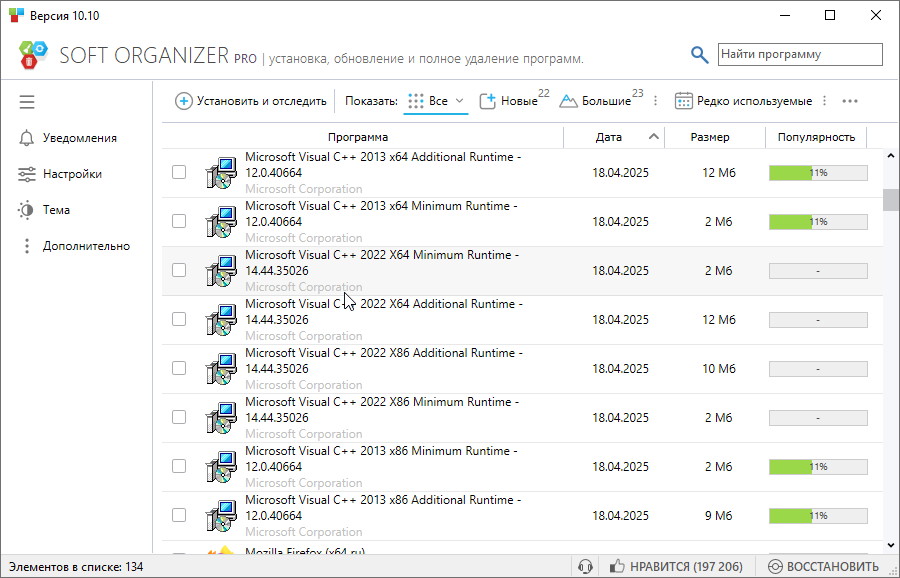Image resolution: width=900 pixels, height=578 pixels.
Task: Click installer icon of 2022 X86 Additional Runtime
Action: (221, 369)
